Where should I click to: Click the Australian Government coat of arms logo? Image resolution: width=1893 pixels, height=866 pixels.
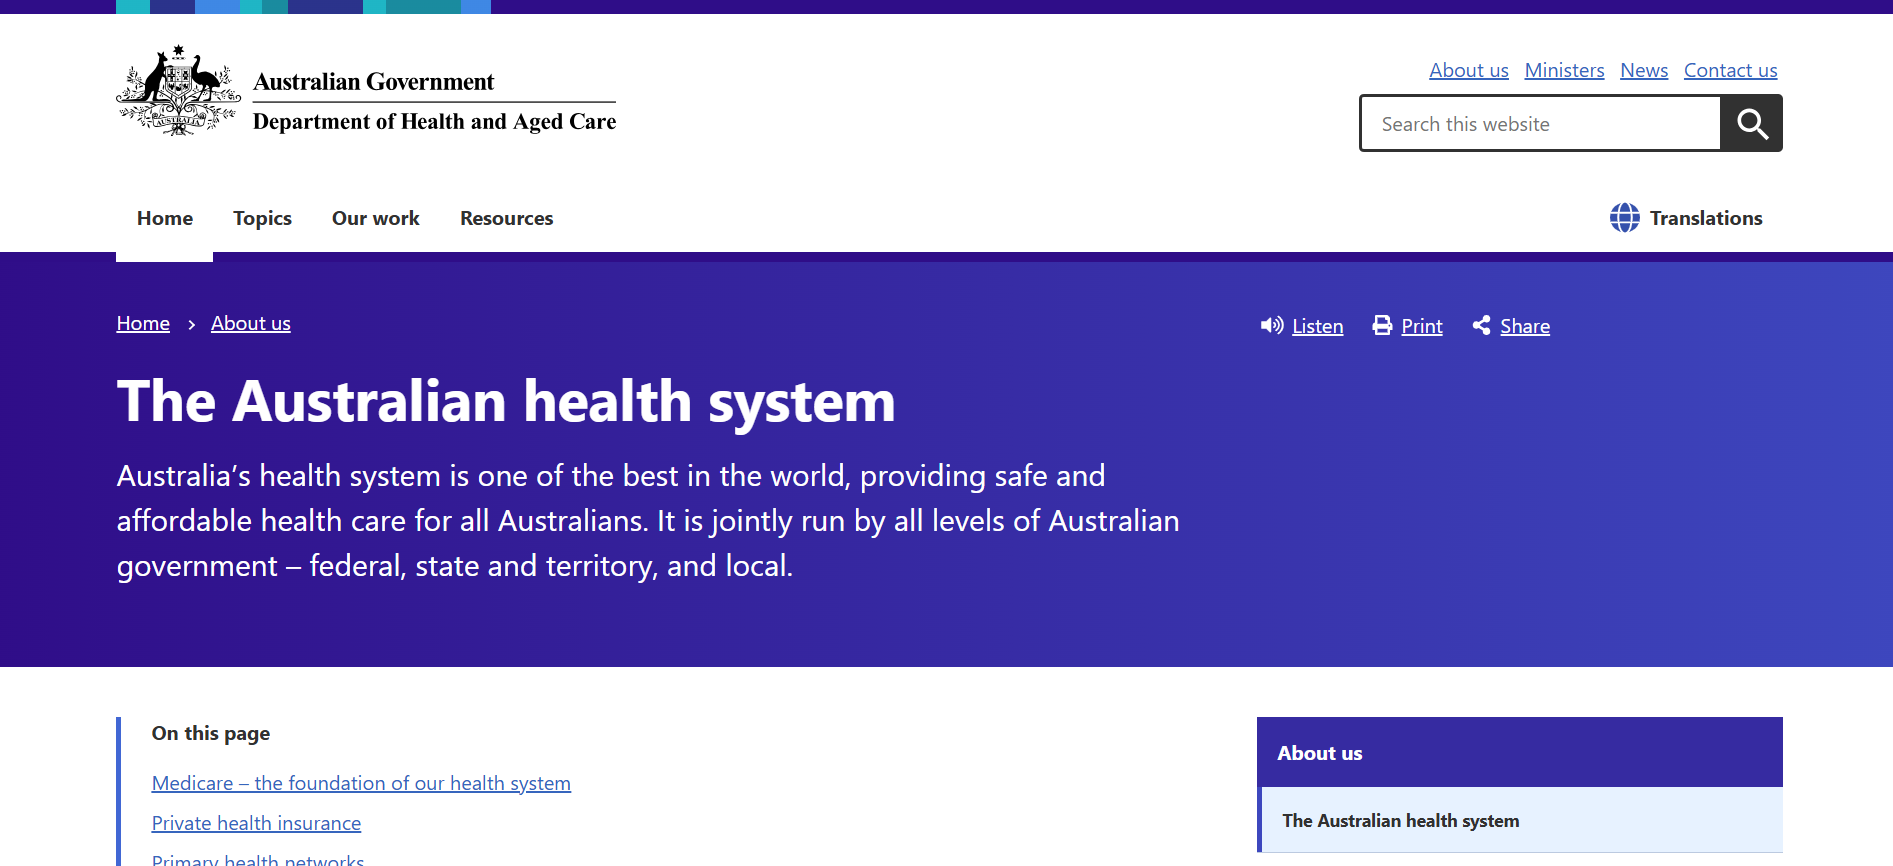click(x=178, y=91)
